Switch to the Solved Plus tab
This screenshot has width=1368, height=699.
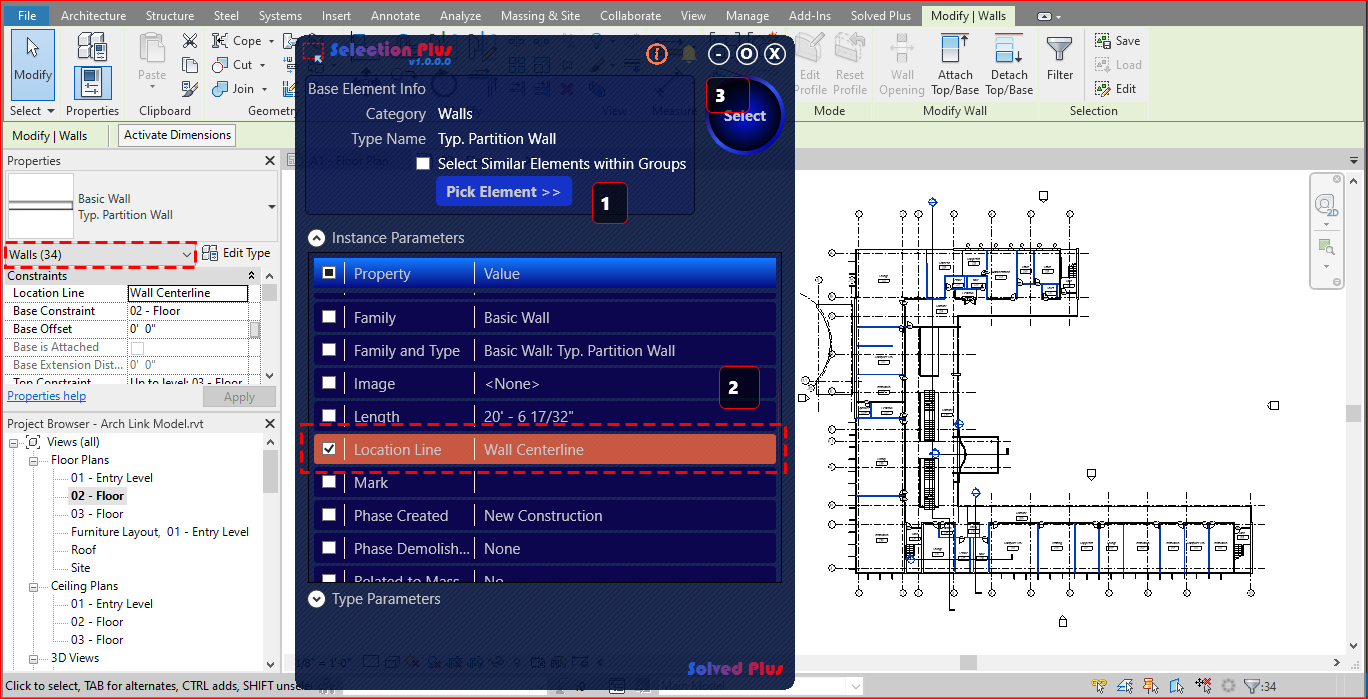881,16
